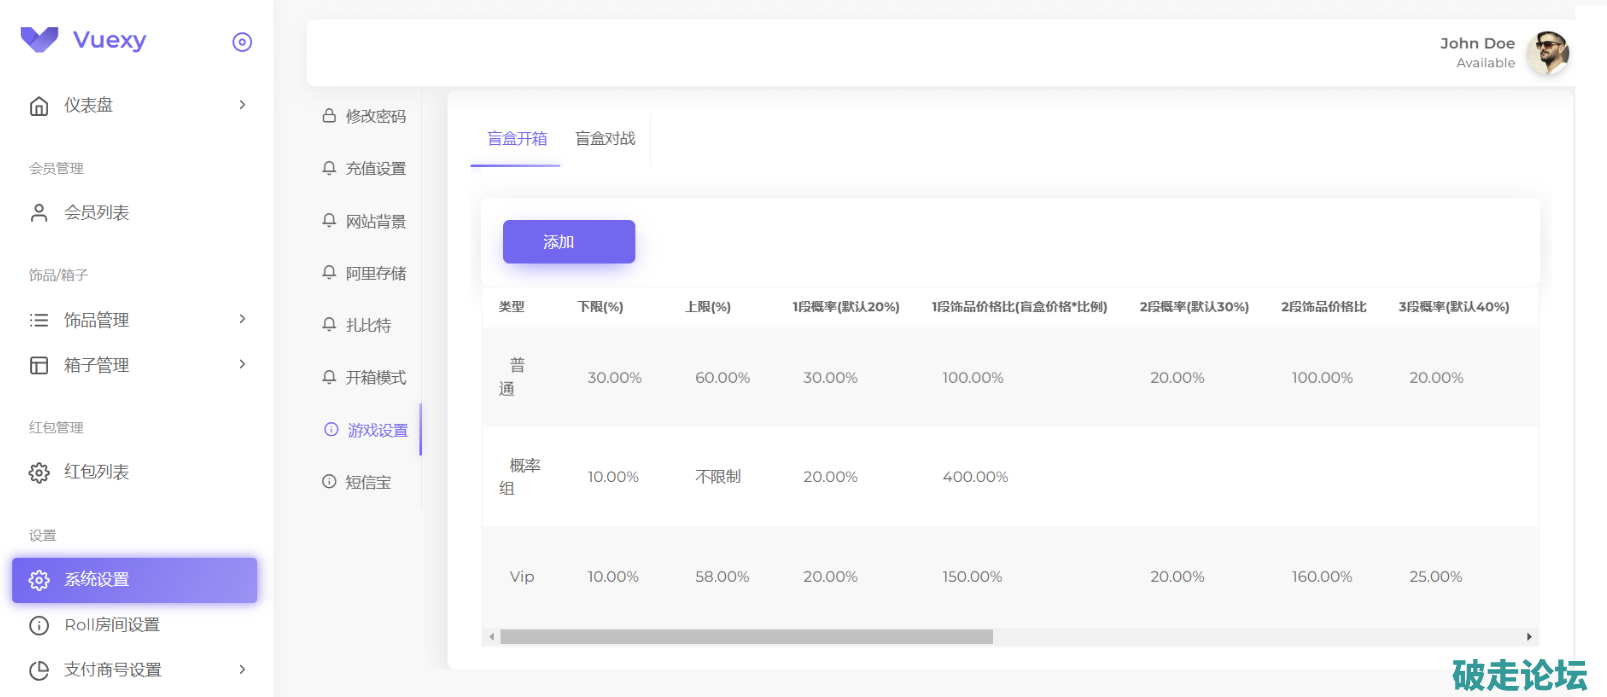Toggle the sidebar collapse radio icon

point(242,42)
